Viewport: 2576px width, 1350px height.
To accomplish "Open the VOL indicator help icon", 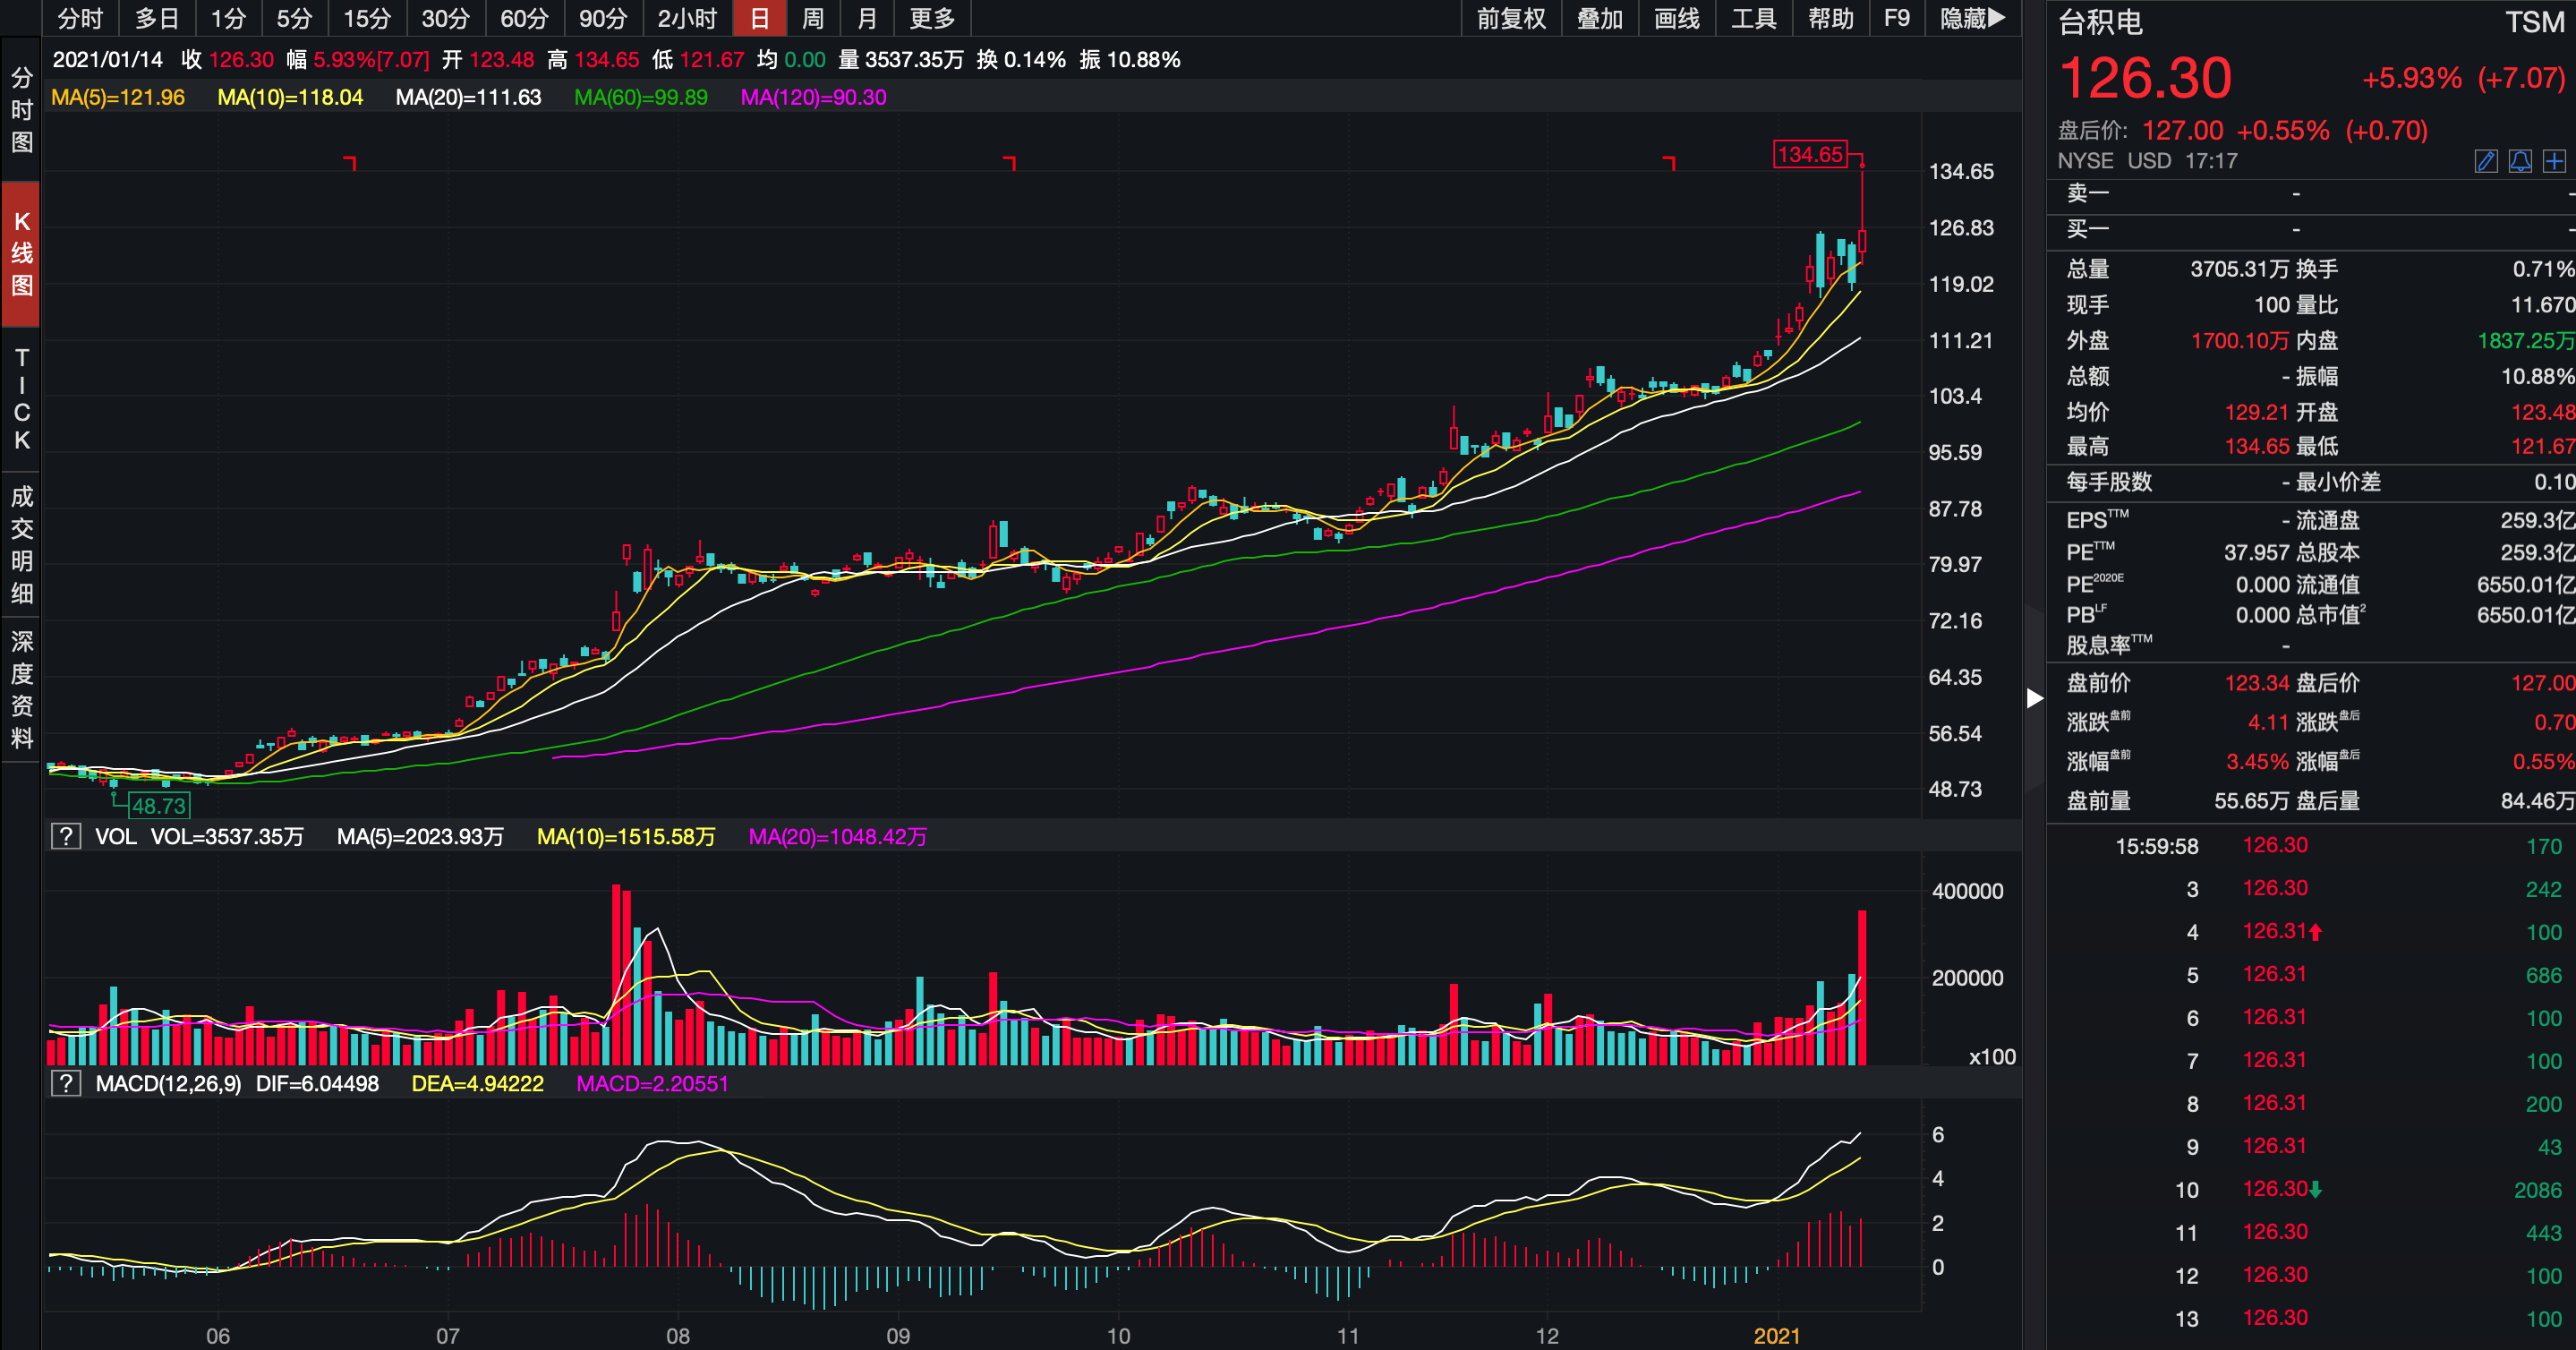I will click(66, 836).
